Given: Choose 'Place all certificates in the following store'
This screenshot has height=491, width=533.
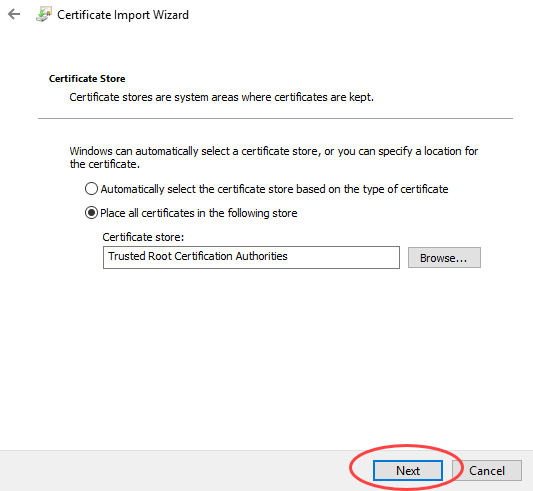Looking at the screenshot, I should (91, 213).
